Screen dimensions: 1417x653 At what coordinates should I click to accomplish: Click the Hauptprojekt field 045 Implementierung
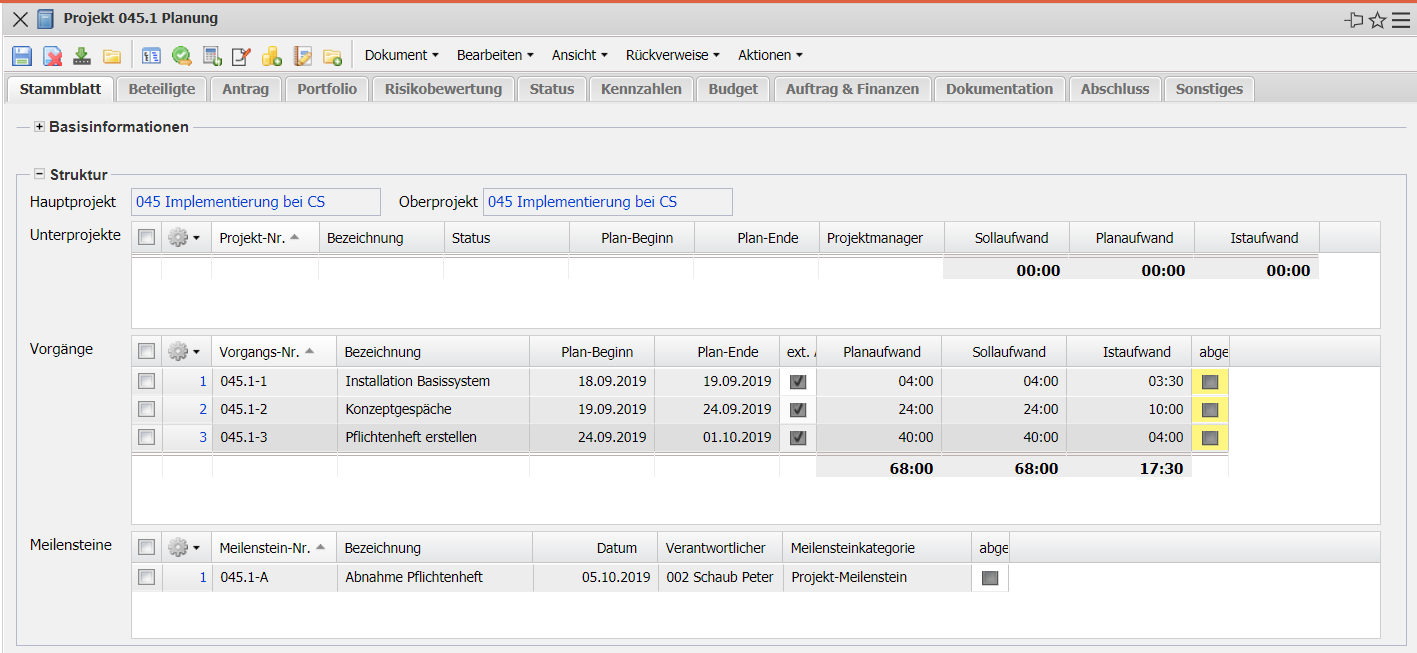coord(255,202)
